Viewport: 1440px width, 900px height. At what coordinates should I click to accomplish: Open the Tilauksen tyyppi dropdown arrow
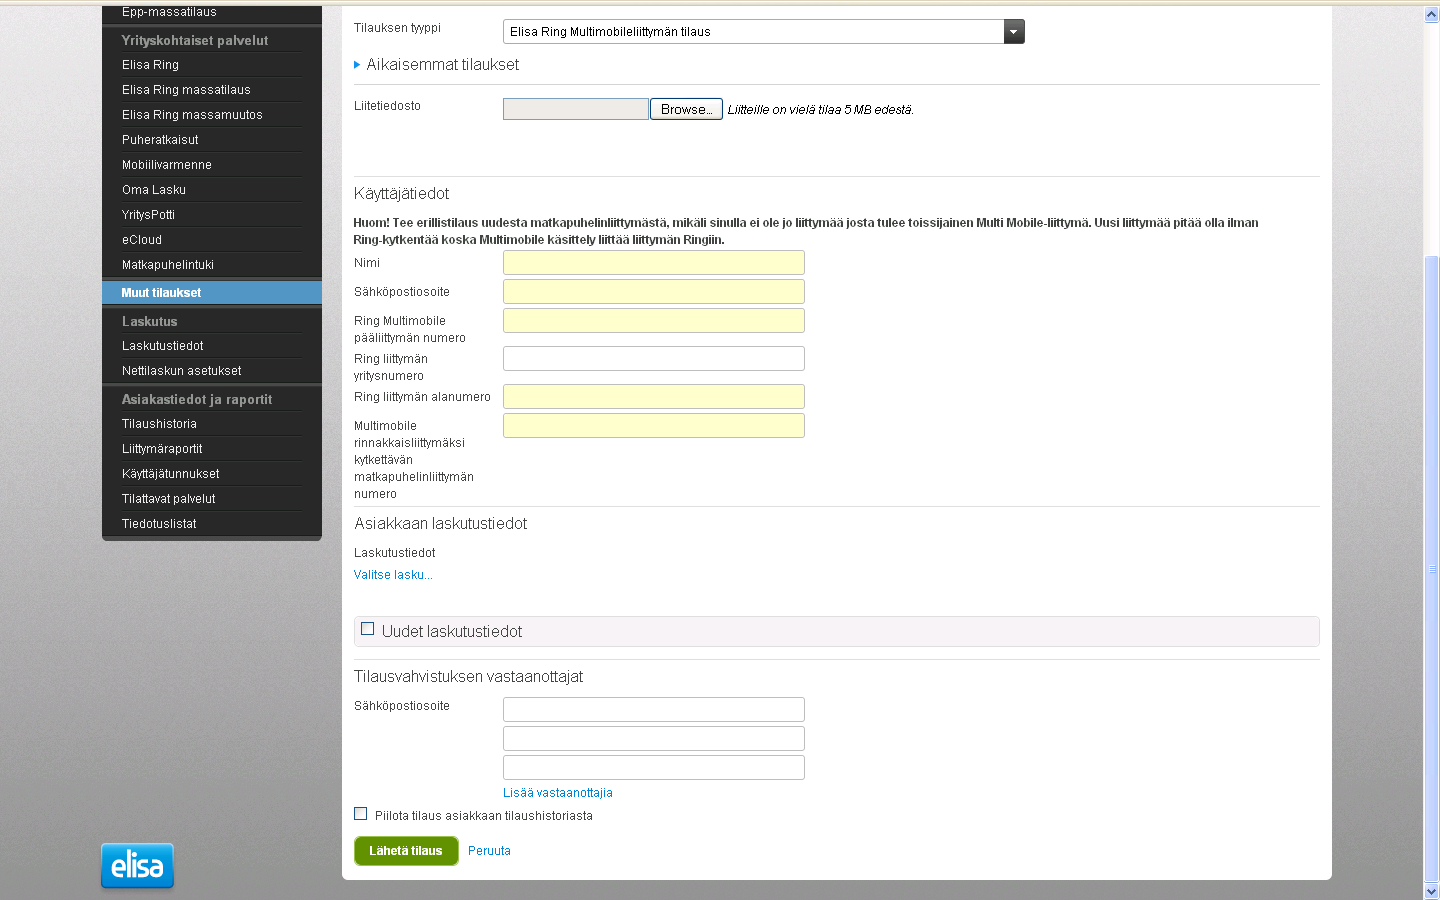pos(1014,32)
